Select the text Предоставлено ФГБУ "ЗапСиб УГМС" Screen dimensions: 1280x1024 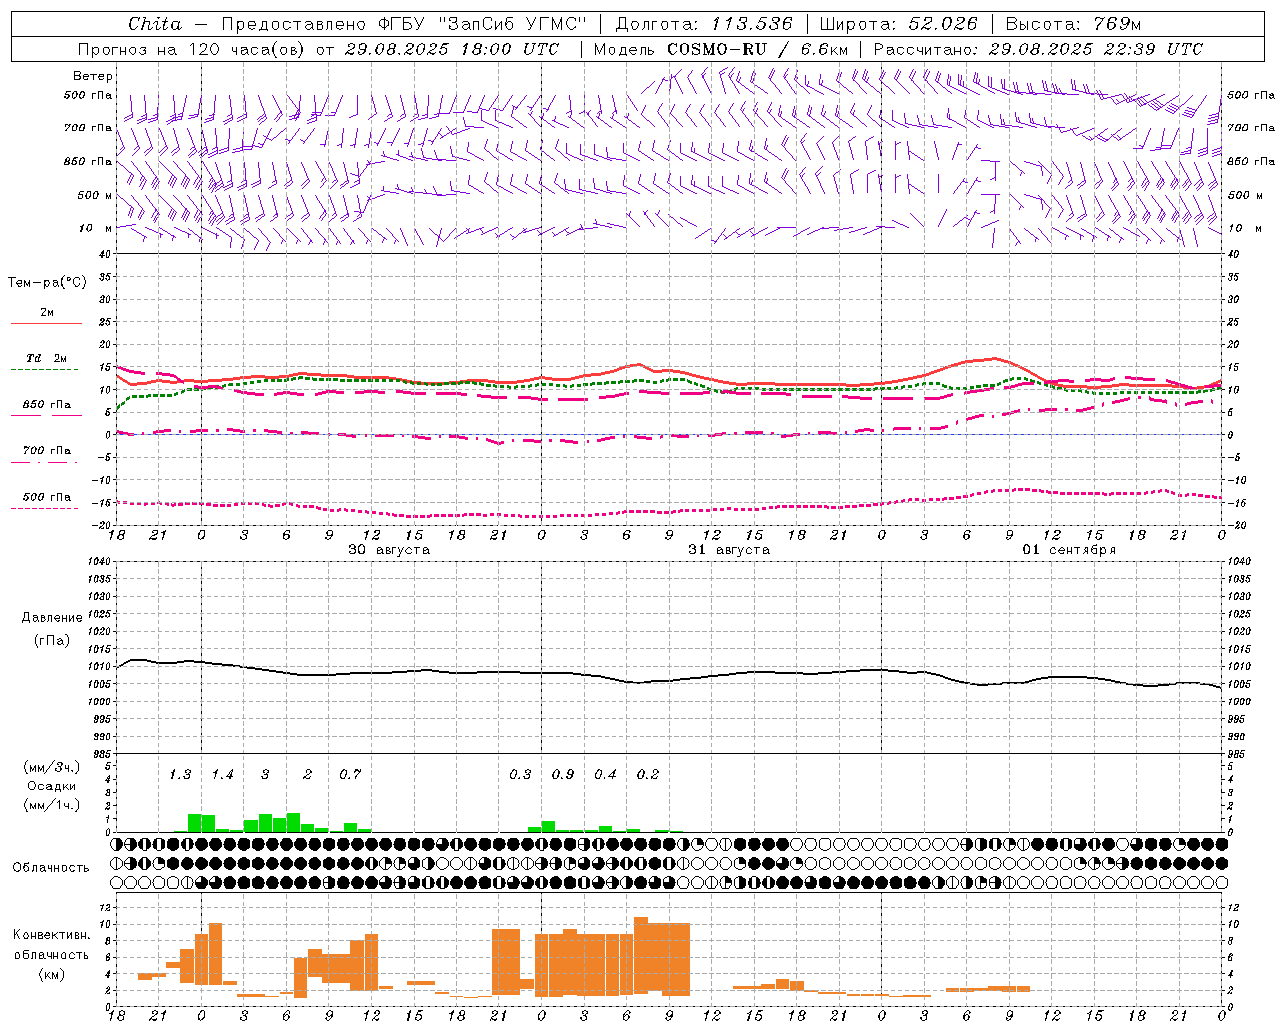click(404, 24)
